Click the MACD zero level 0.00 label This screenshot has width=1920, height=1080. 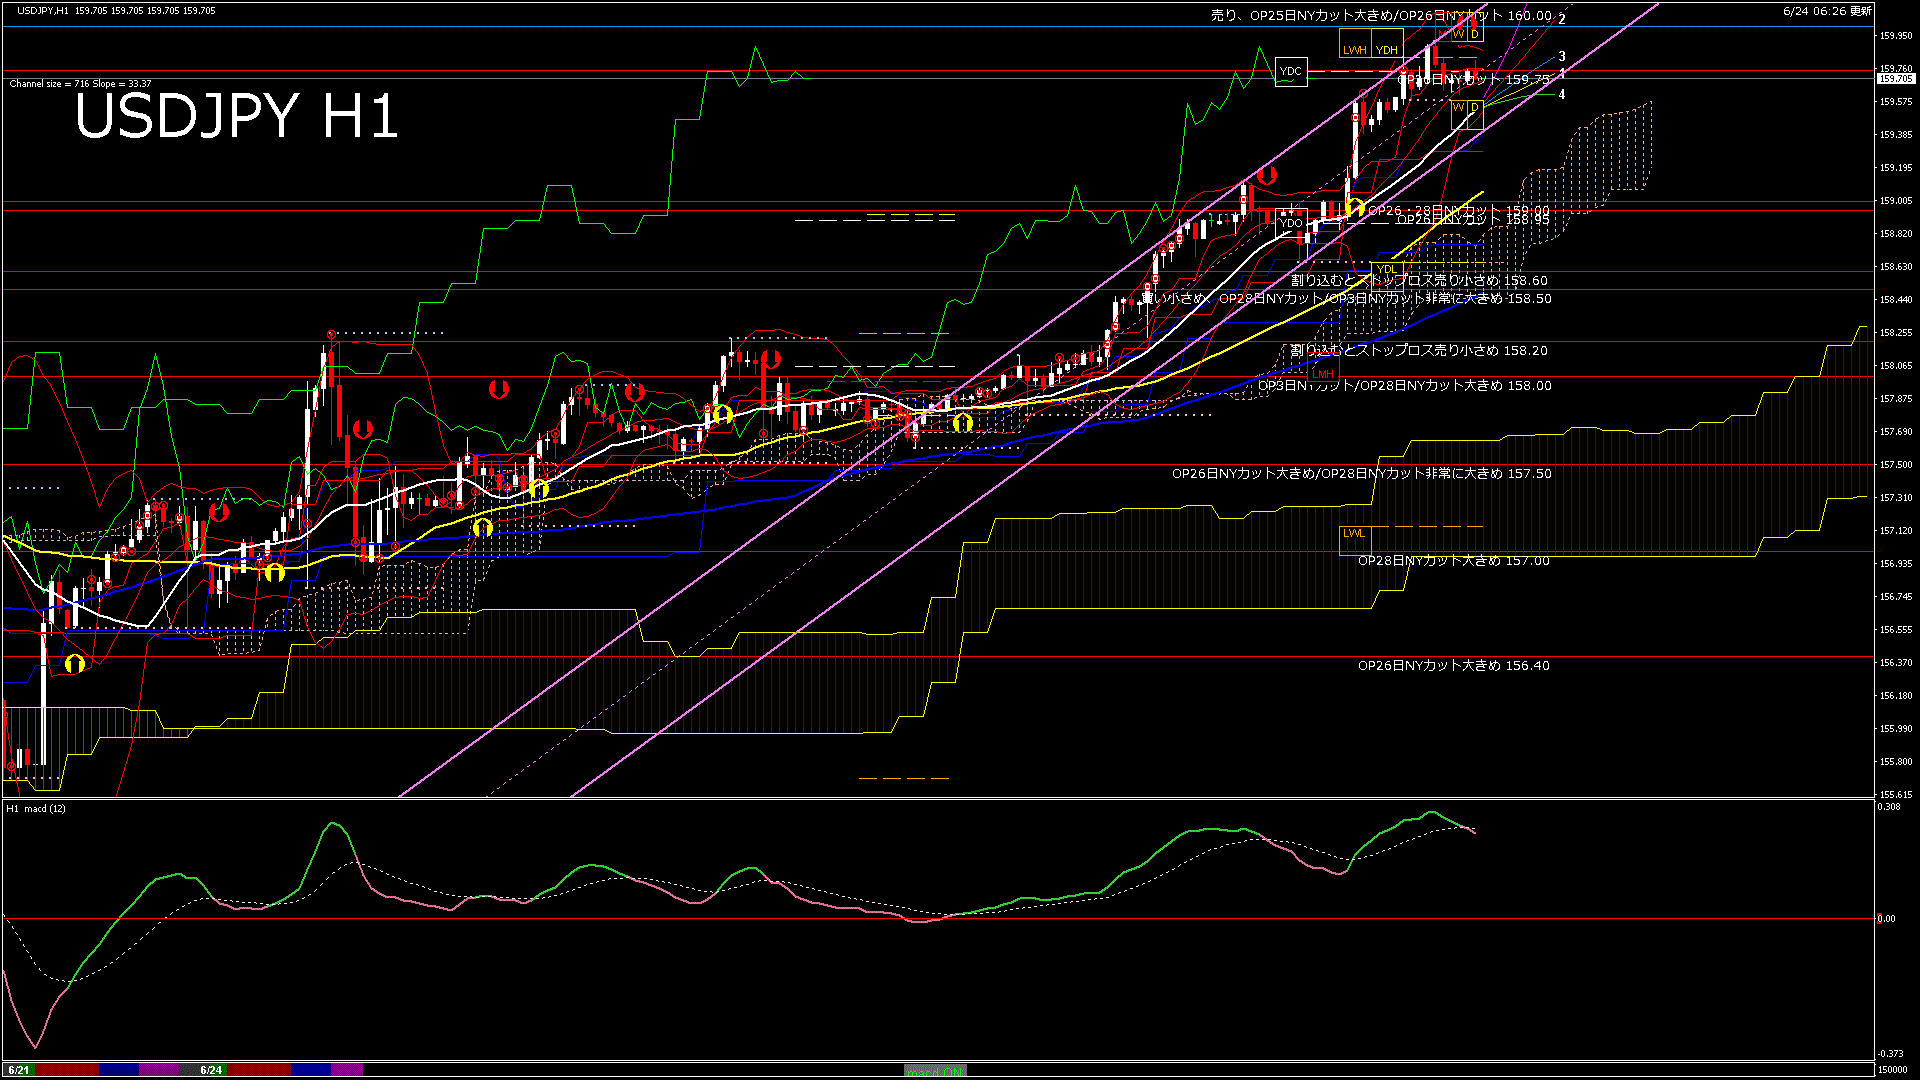pos(1886,918)
